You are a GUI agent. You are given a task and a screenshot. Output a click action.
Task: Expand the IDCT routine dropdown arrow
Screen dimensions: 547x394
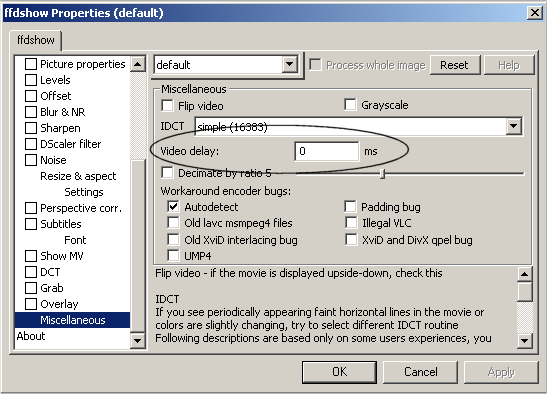[x=514, y=126]
